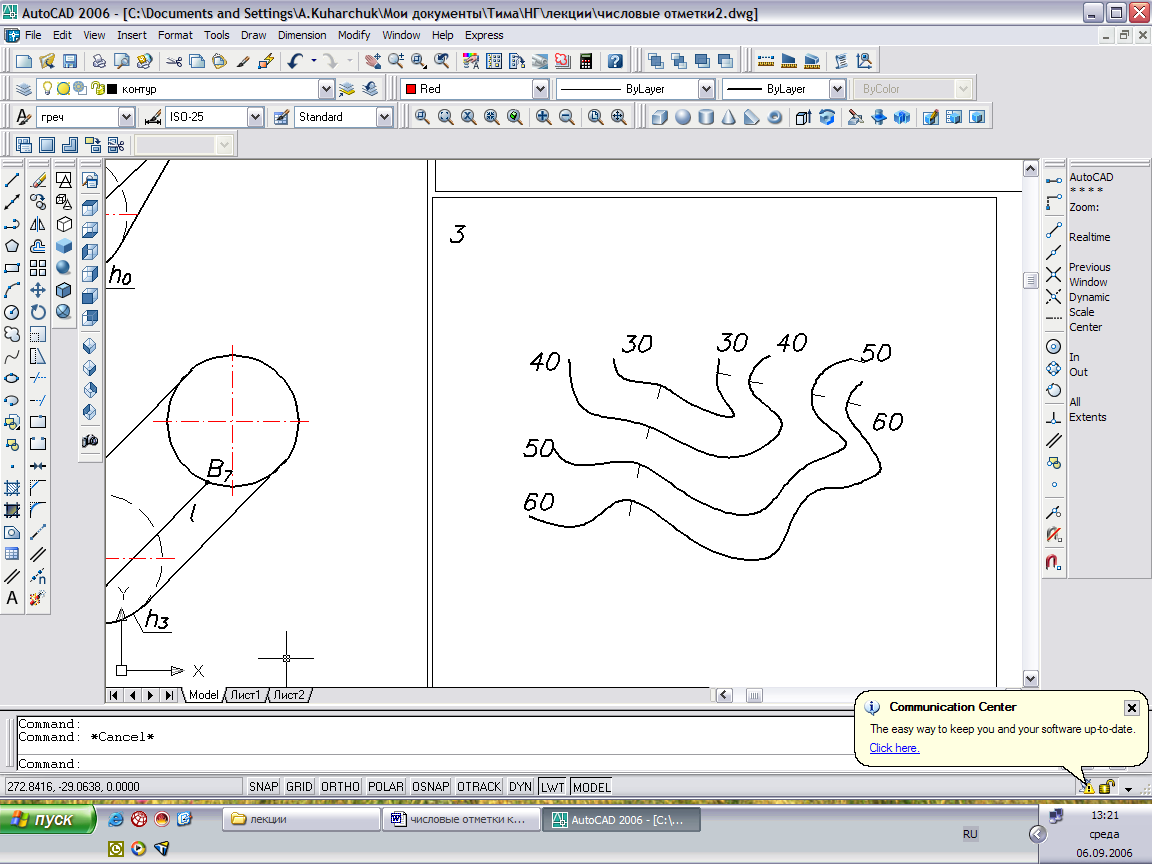Activate Pan Realtime hand icon

(372, 61)
